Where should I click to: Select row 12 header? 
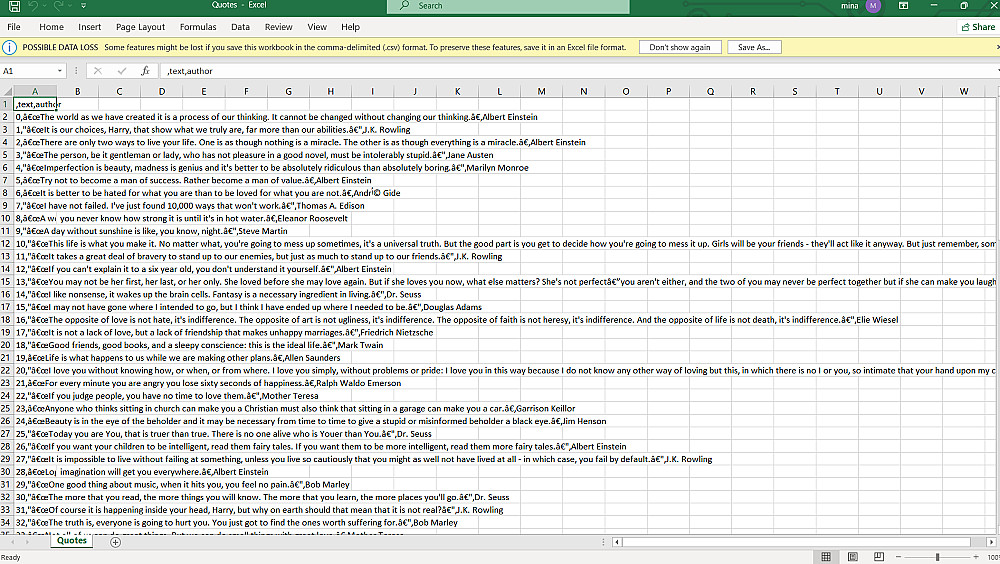pyautogui.click(x=6, y=244)
